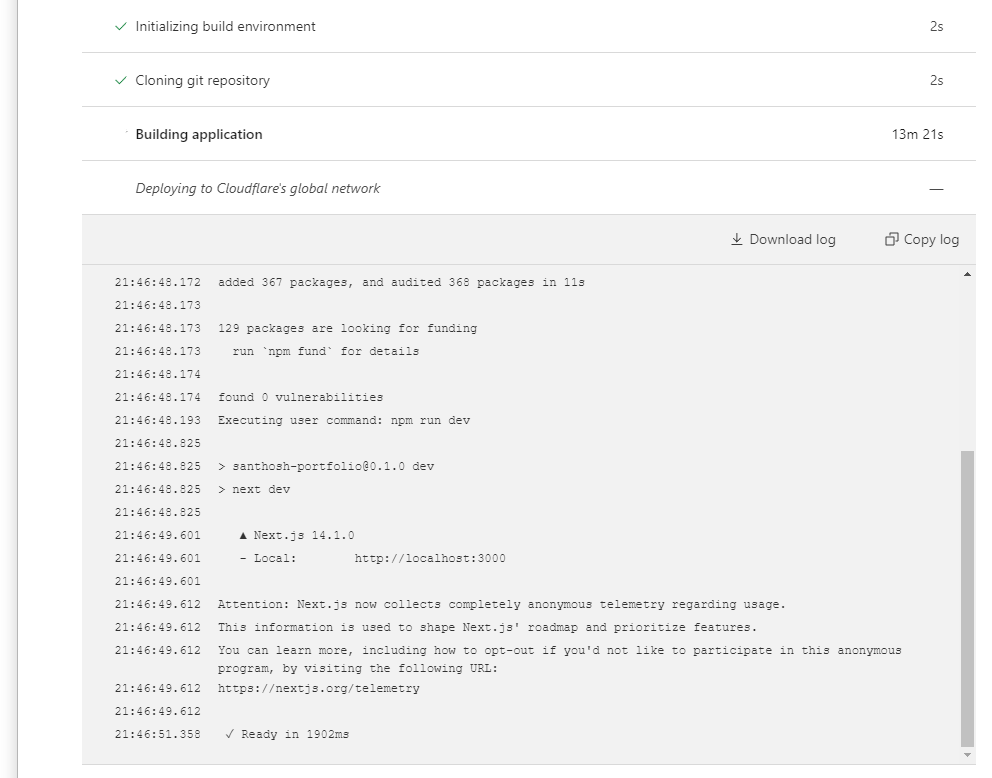This screenshot has height=778, width=992.
Task: Click the 13m 21s build duration
Action: [917, 135]
